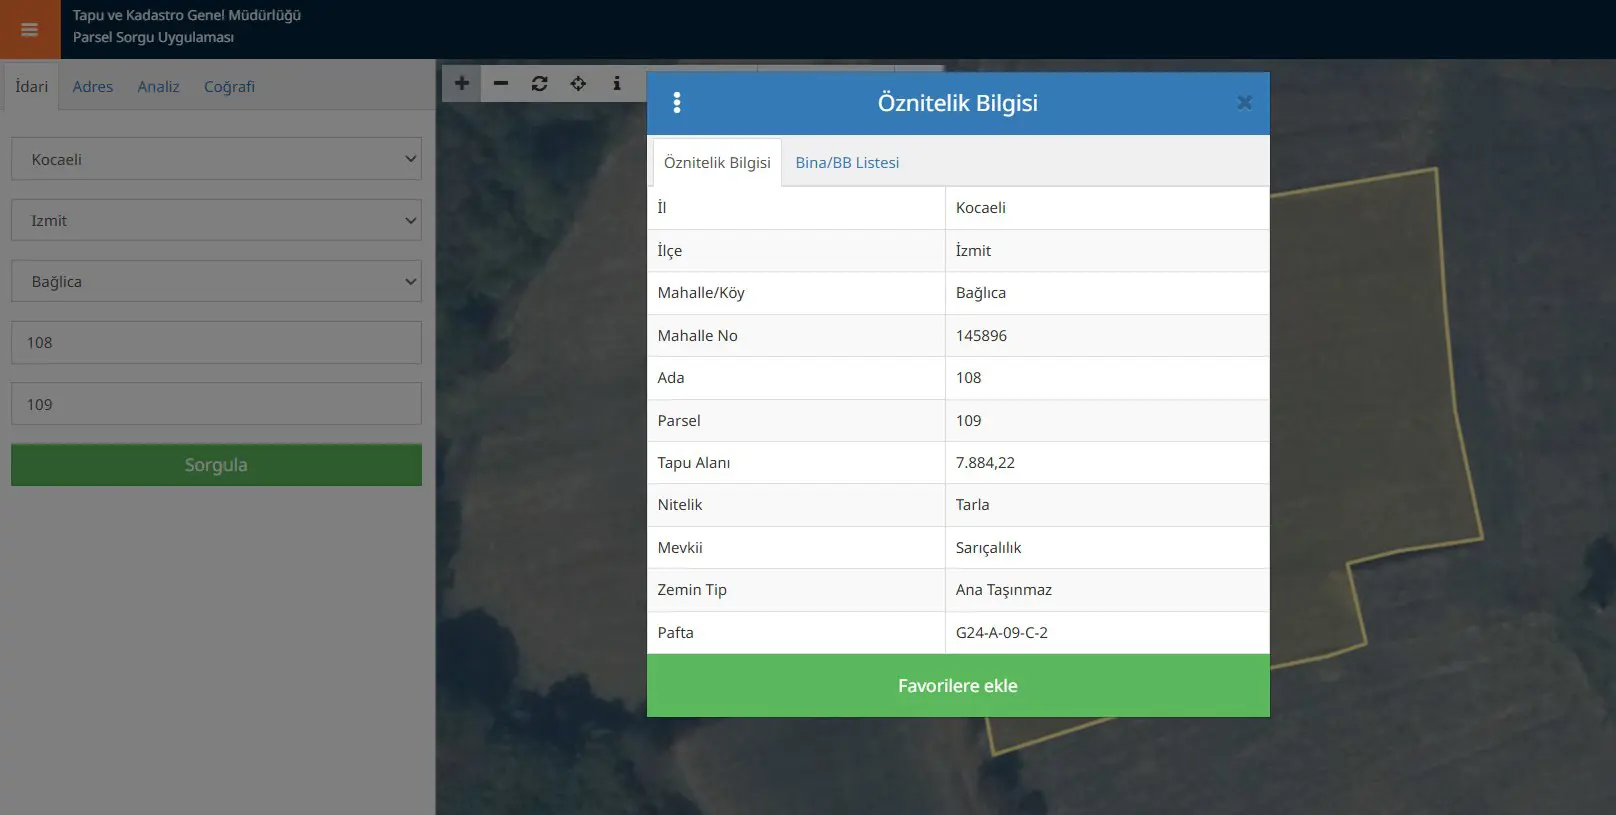Click the Ada value 108 in table
This screenshot has height=815, width=1616.
pyautogui.click(x=968, y=378)
